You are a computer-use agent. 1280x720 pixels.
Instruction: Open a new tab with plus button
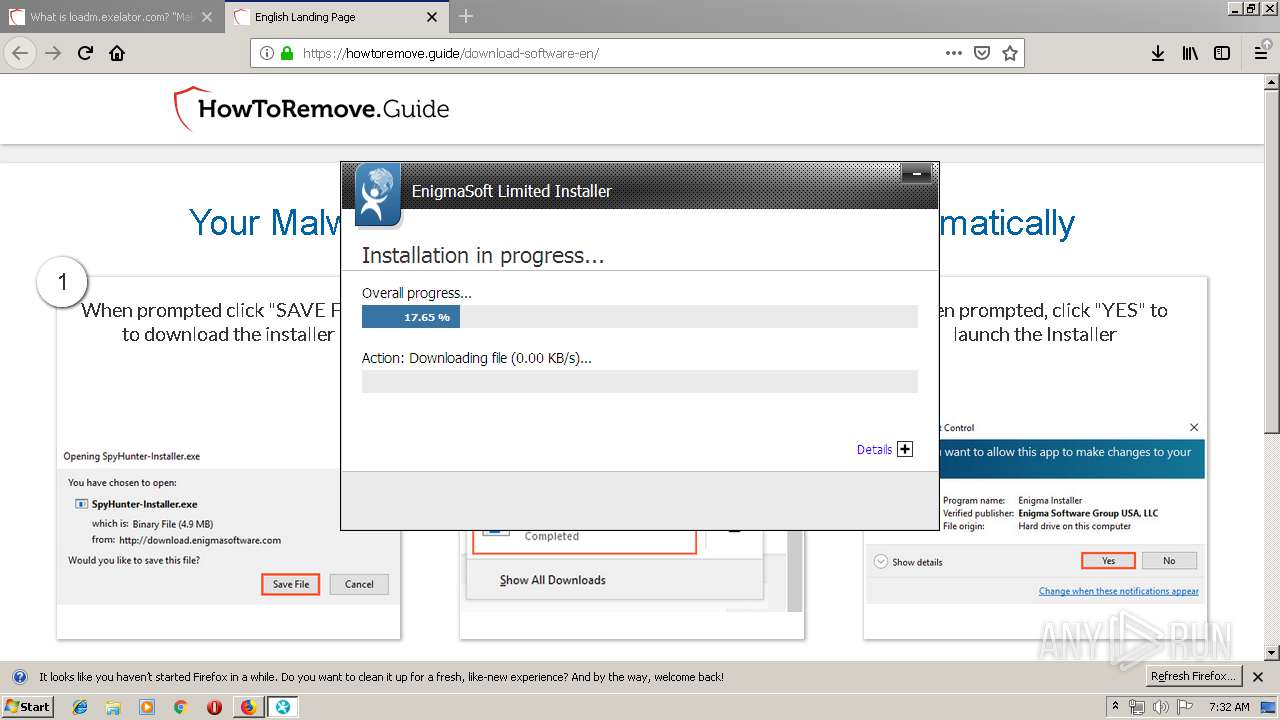pos(466,16)
